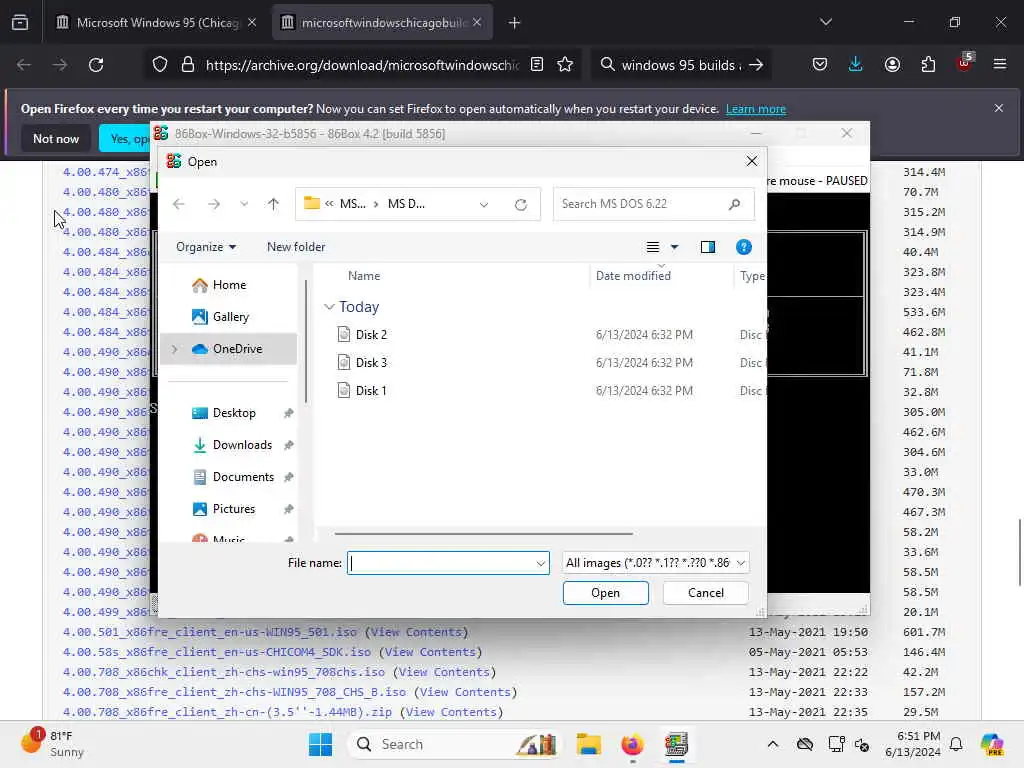
Task: Click horizontal scrollbar in file list
Action: tap(483, 534)
